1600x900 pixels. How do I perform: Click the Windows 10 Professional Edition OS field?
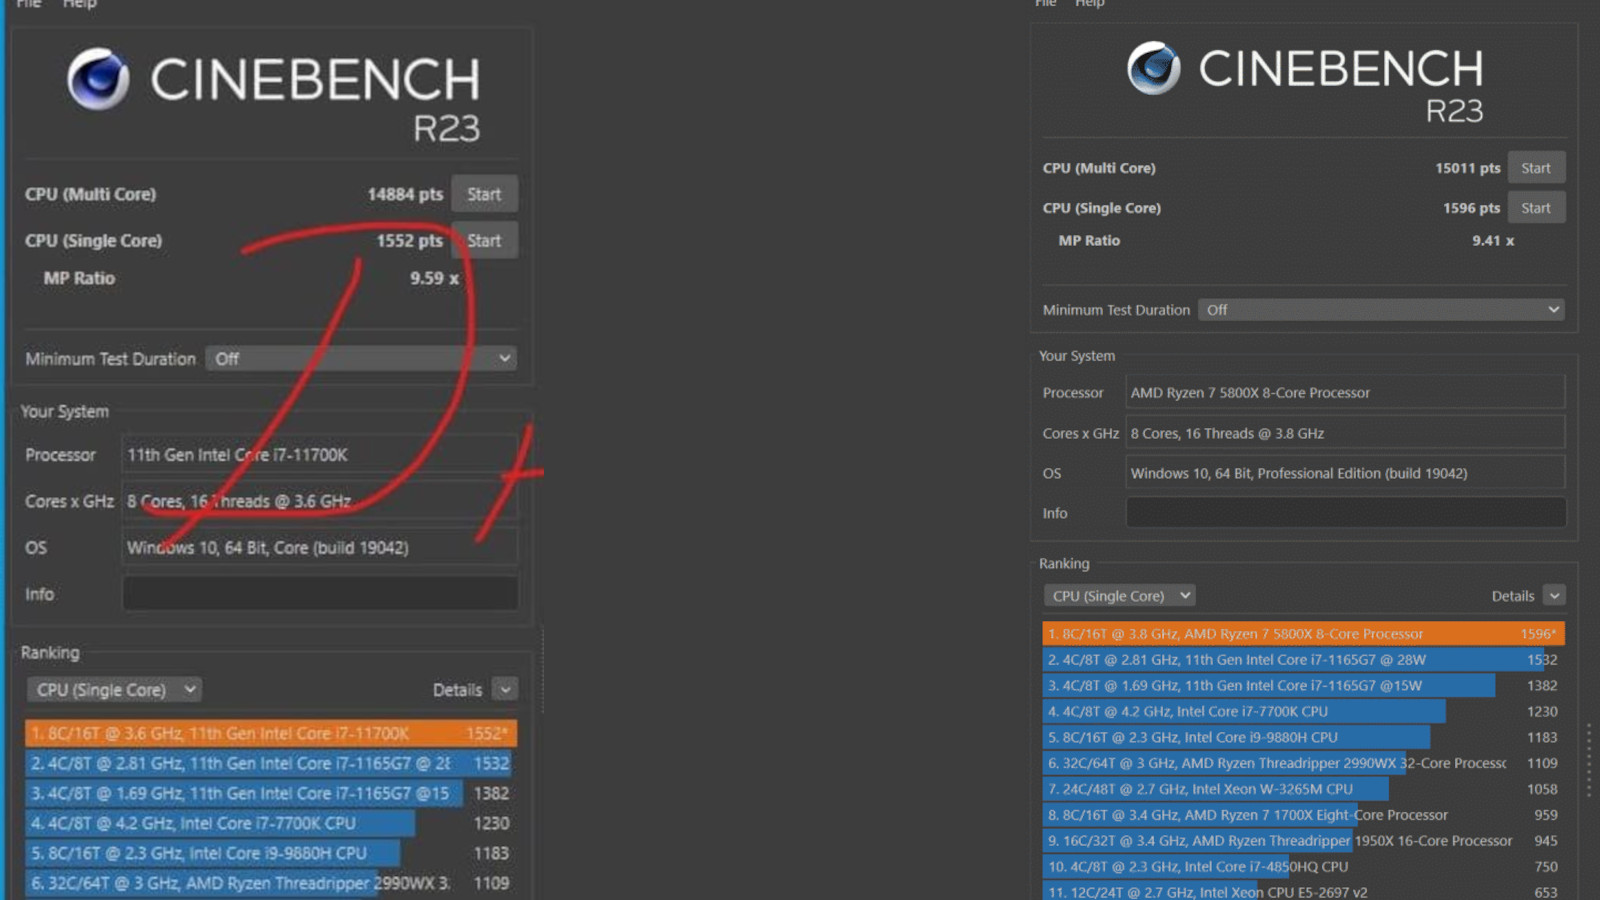point(1346,473)
